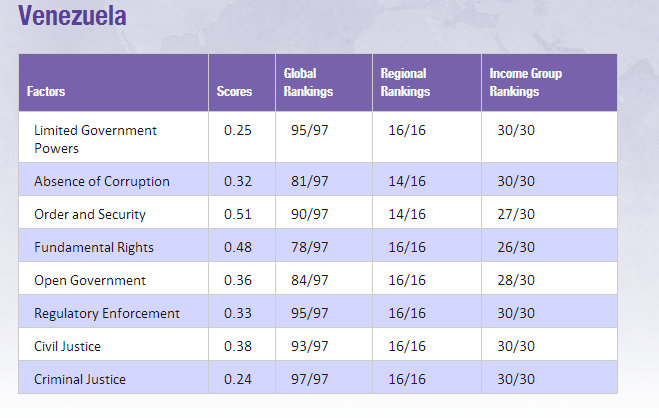Click the 0.25 Limited Government Powers score

click(x=236, y=130)
